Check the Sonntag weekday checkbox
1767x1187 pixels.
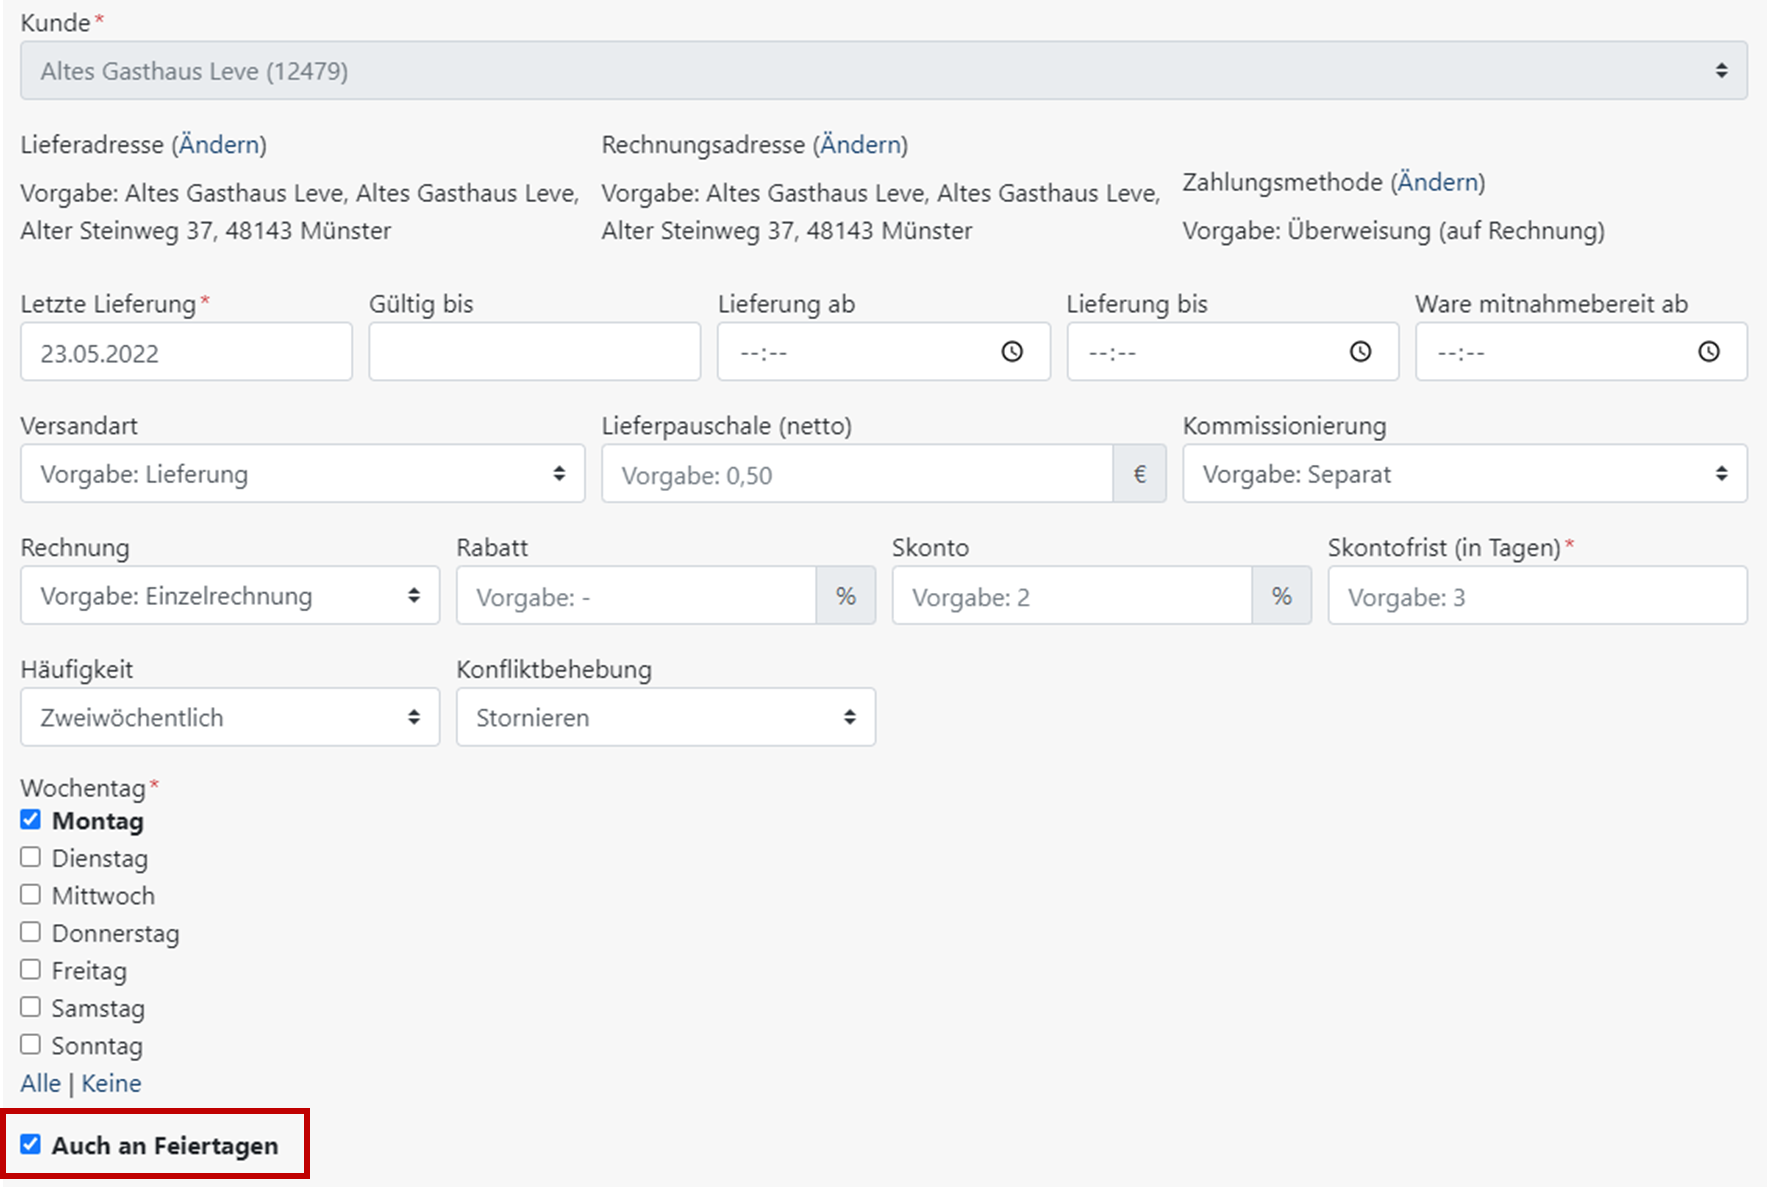point(31,1044)
